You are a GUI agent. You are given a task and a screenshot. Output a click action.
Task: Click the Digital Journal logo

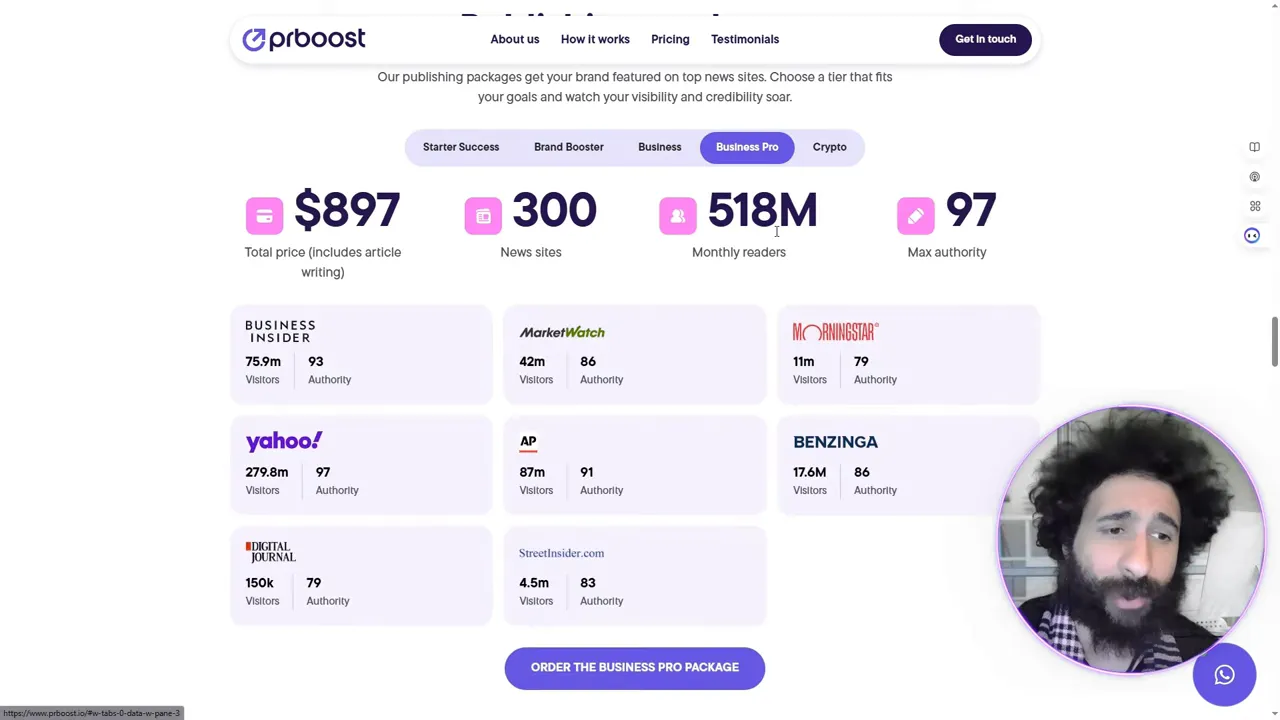coord(271,552)
